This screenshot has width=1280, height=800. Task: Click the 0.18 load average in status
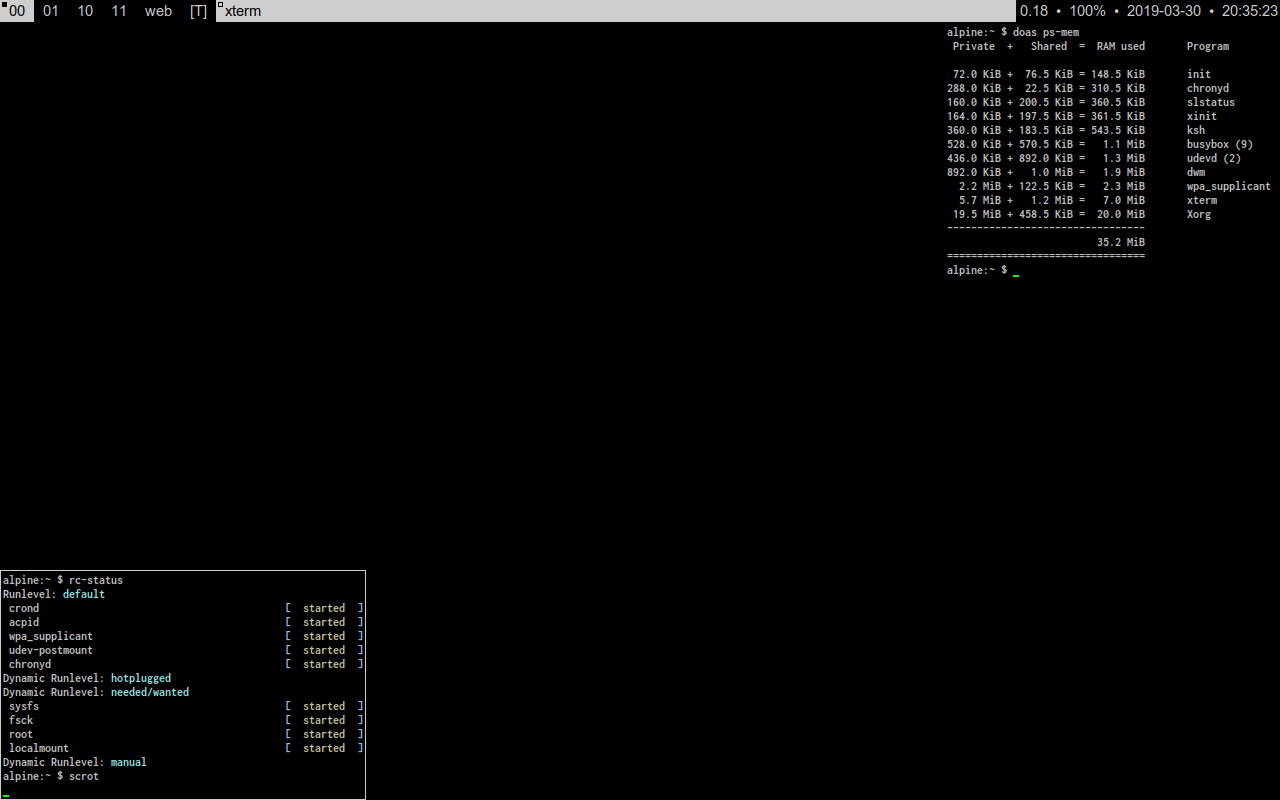pyautogui.click(x=1034, y=11)
